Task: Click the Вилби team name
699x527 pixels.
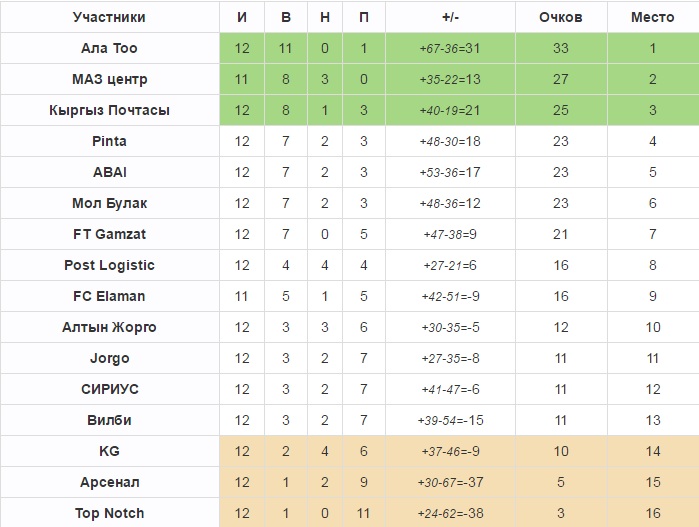Action: (x=109, y=420)
